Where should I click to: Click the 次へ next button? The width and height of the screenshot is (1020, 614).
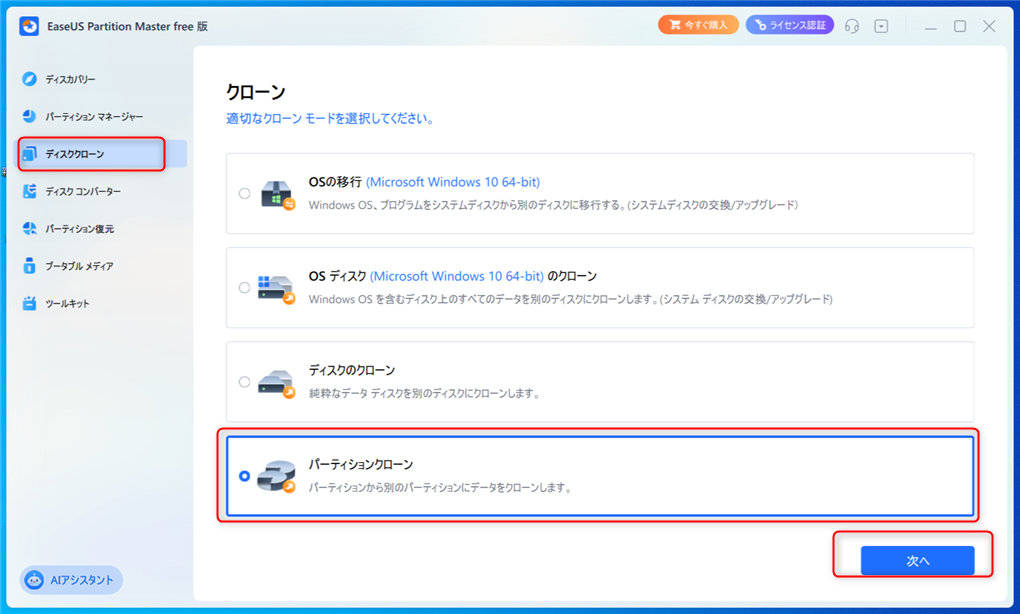(917, 561)
